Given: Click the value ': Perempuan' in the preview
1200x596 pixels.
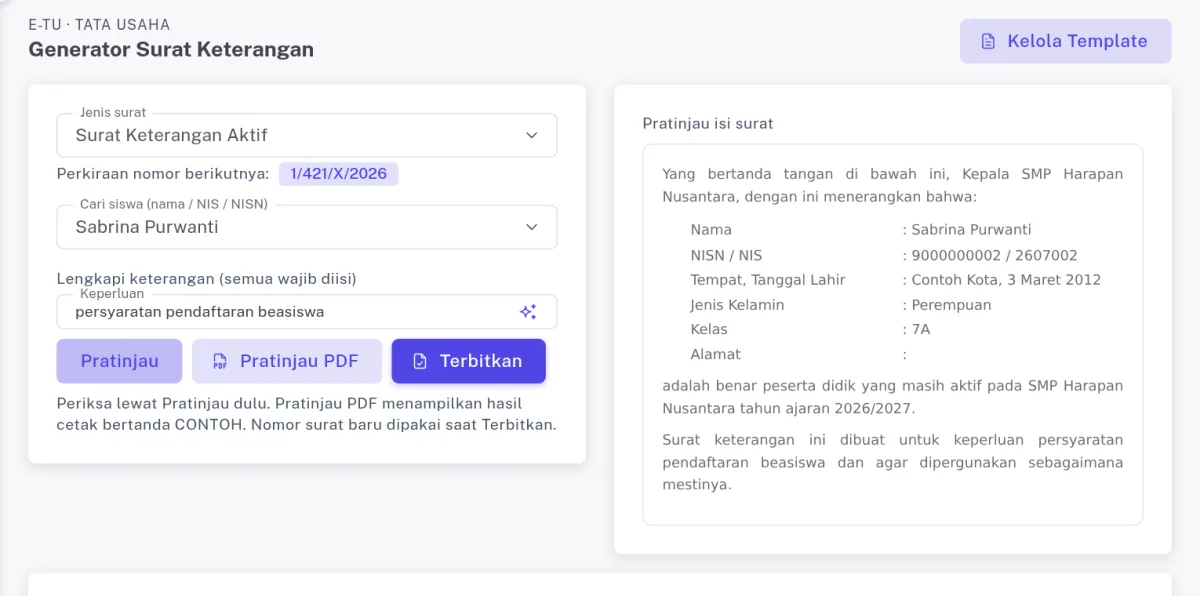Looking at the screenshot, I should [x=947, y=305].
